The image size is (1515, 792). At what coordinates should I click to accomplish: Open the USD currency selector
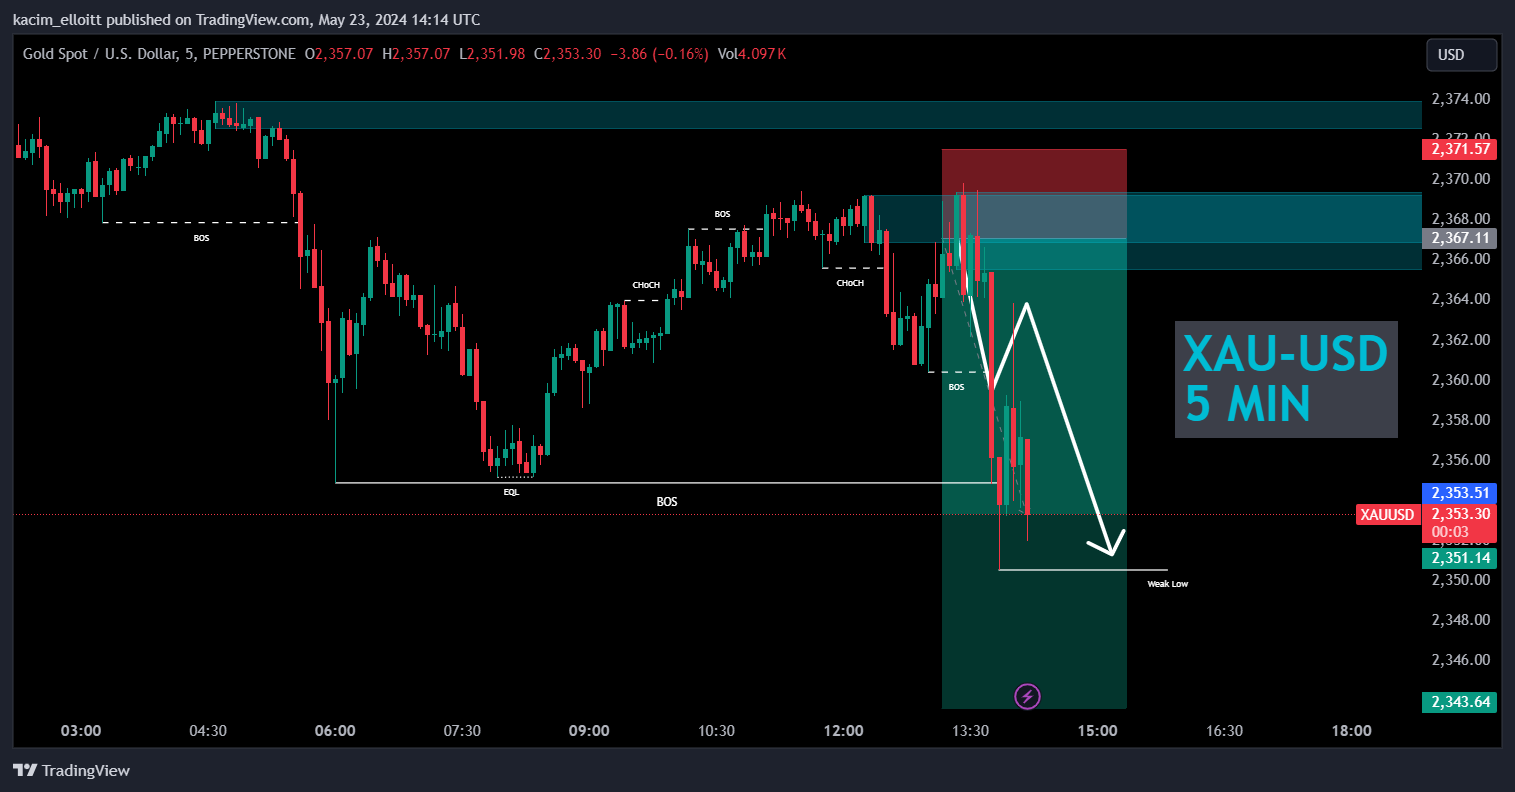point(1461,55)
